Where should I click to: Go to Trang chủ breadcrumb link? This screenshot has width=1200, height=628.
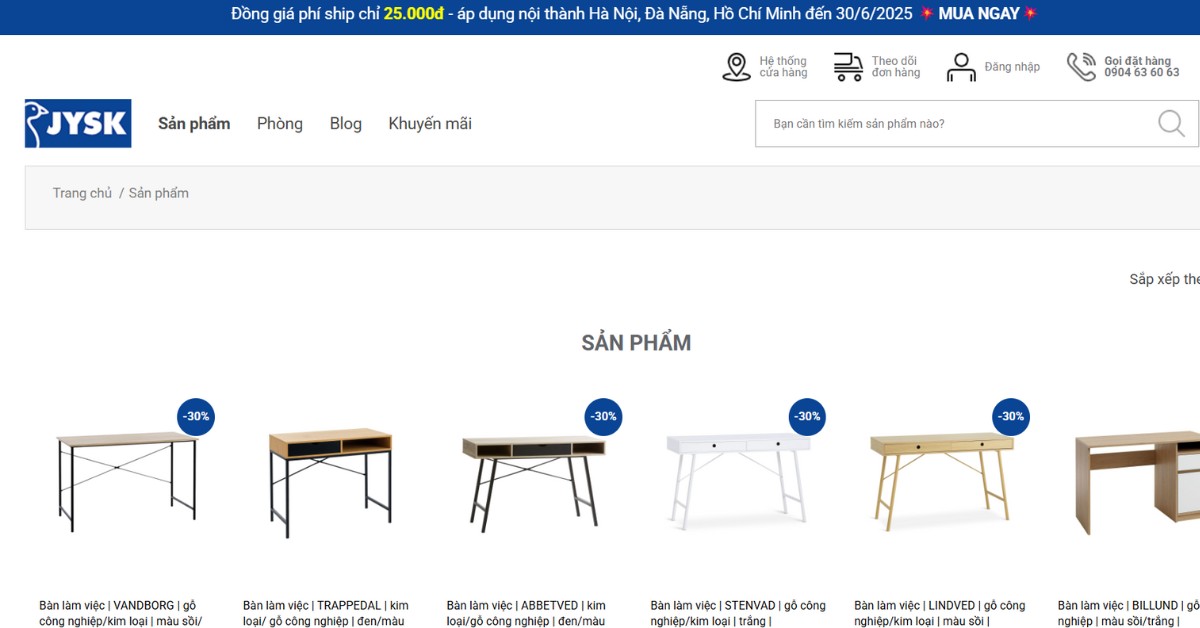point(82,193)
